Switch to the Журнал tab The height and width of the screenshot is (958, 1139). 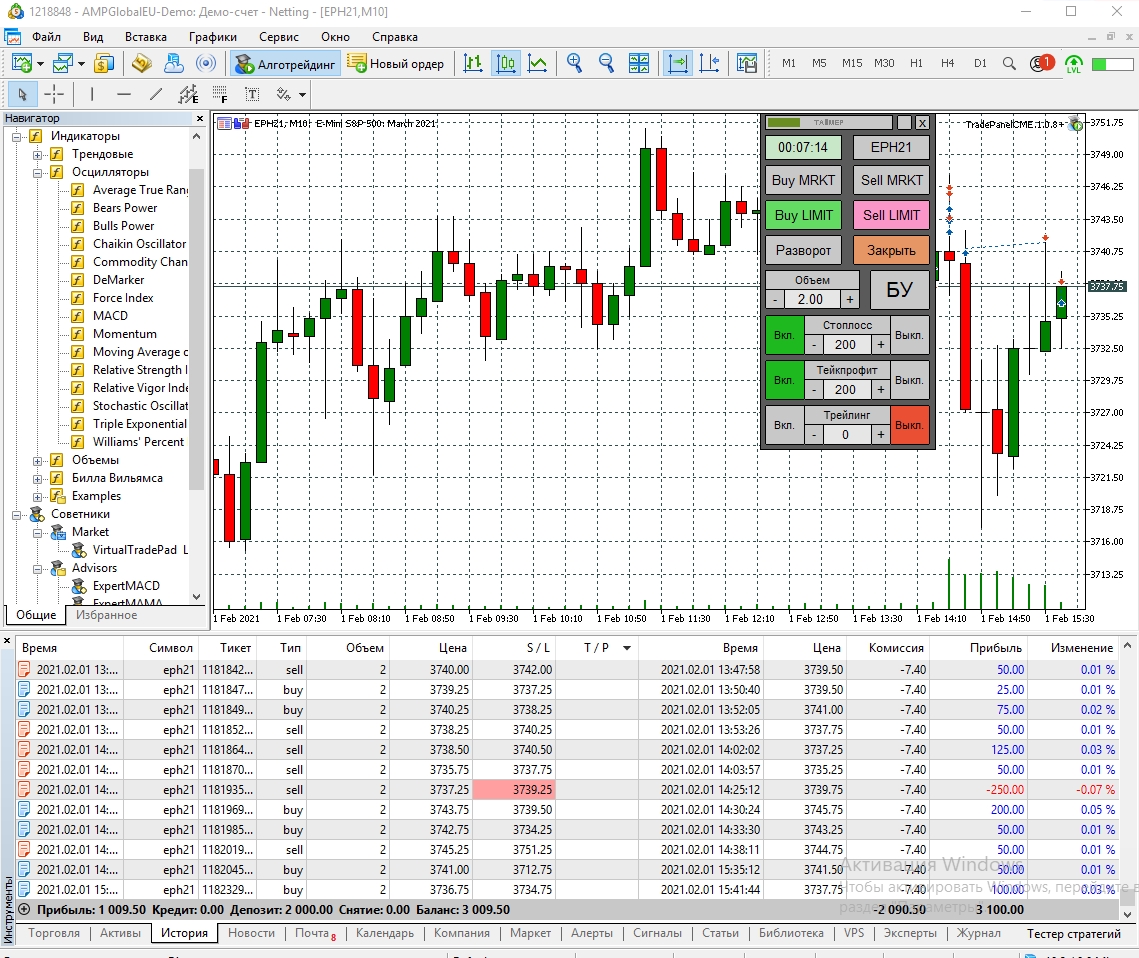[x=978, y=933]
